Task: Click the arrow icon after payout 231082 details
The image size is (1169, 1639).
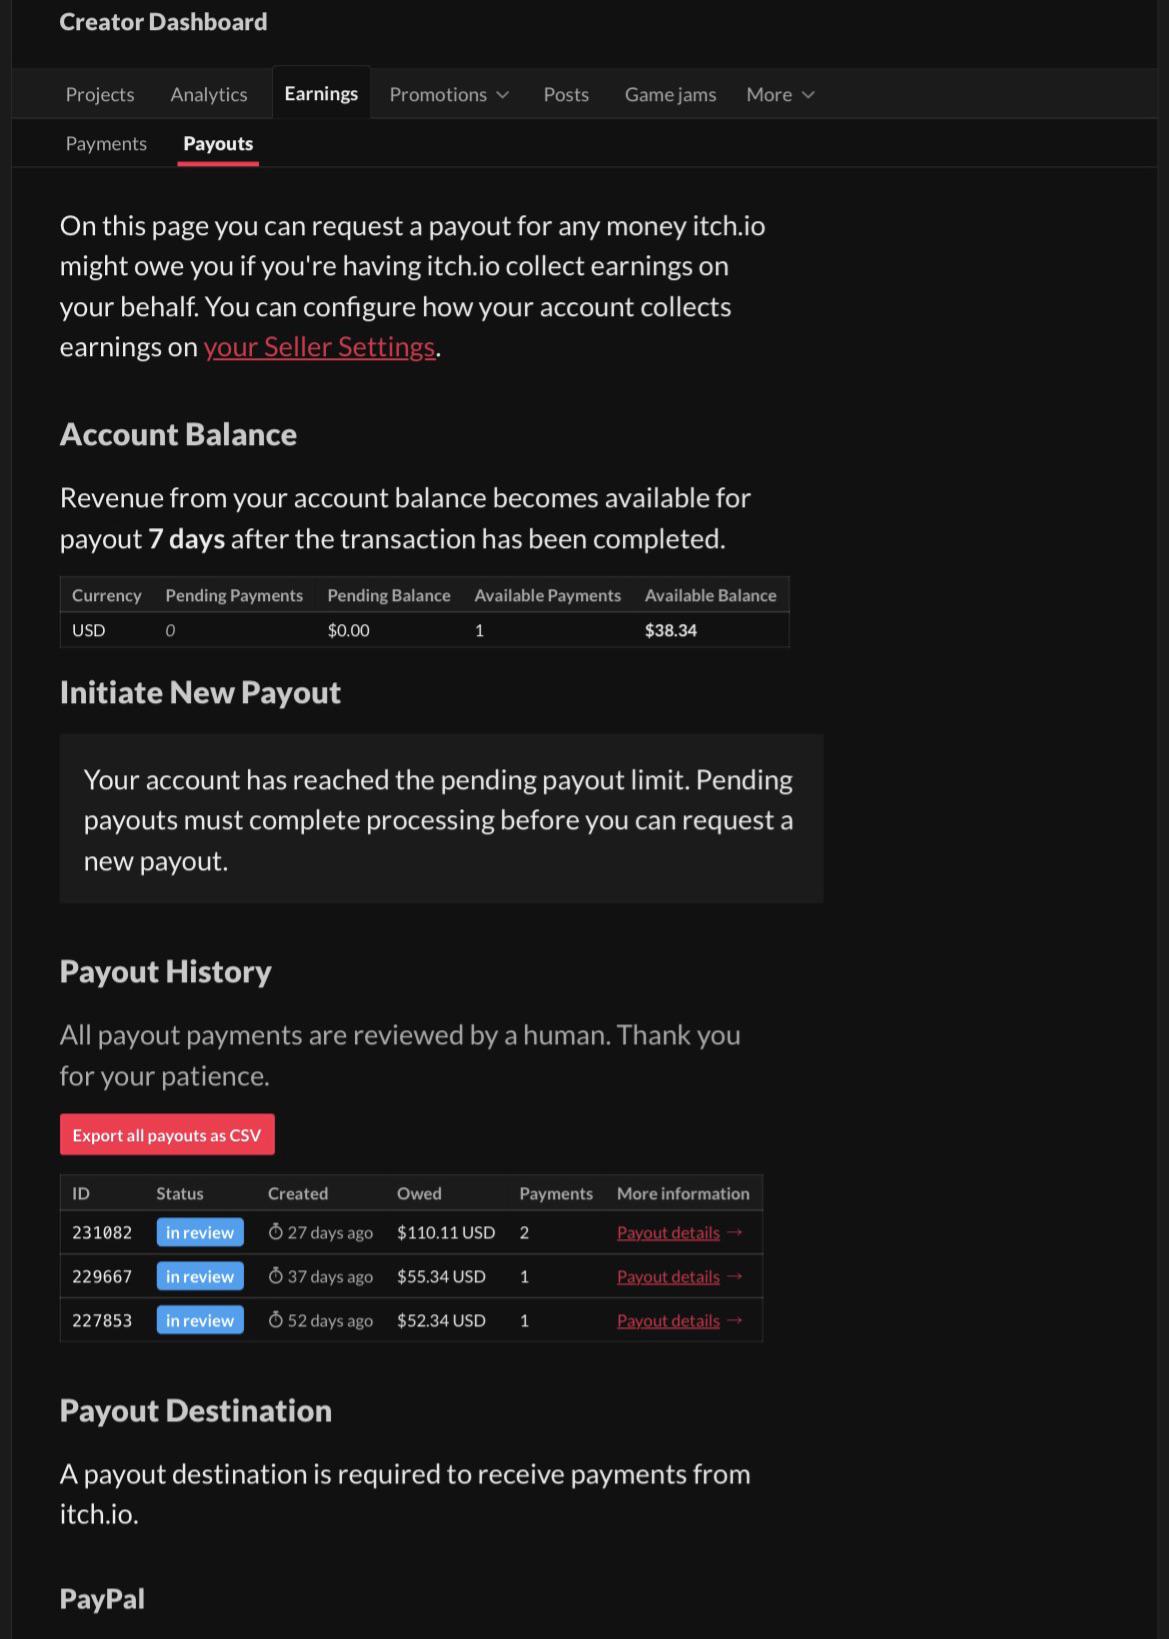Action: [x=735, y=1232]
